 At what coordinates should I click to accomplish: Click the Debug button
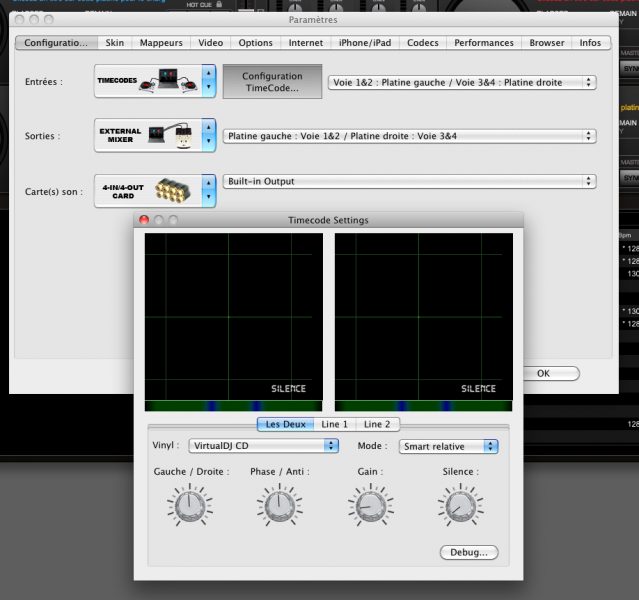click(469, 552)
